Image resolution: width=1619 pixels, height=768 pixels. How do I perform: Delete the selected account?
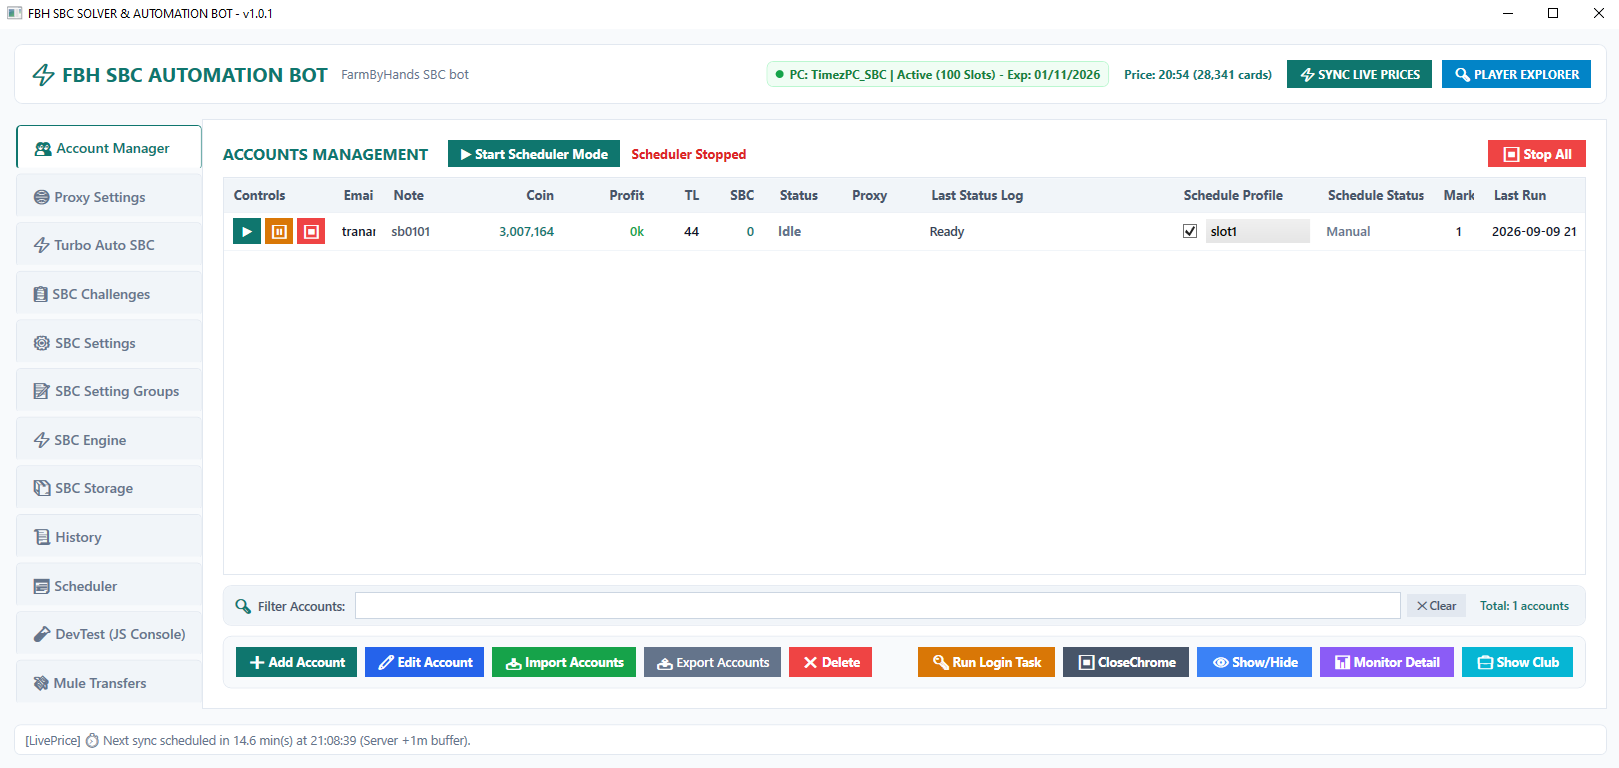pyautogui.click(x=830, y=662)
